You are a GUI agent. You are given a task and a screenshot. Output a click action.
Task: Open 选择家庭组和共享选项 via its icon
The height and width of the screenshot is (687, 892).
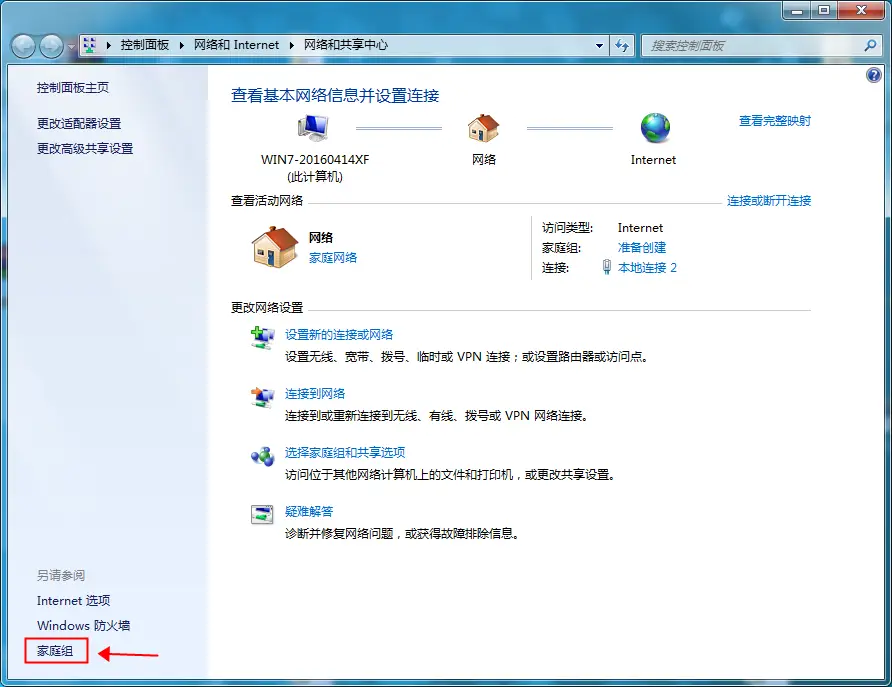pos(263,455)
